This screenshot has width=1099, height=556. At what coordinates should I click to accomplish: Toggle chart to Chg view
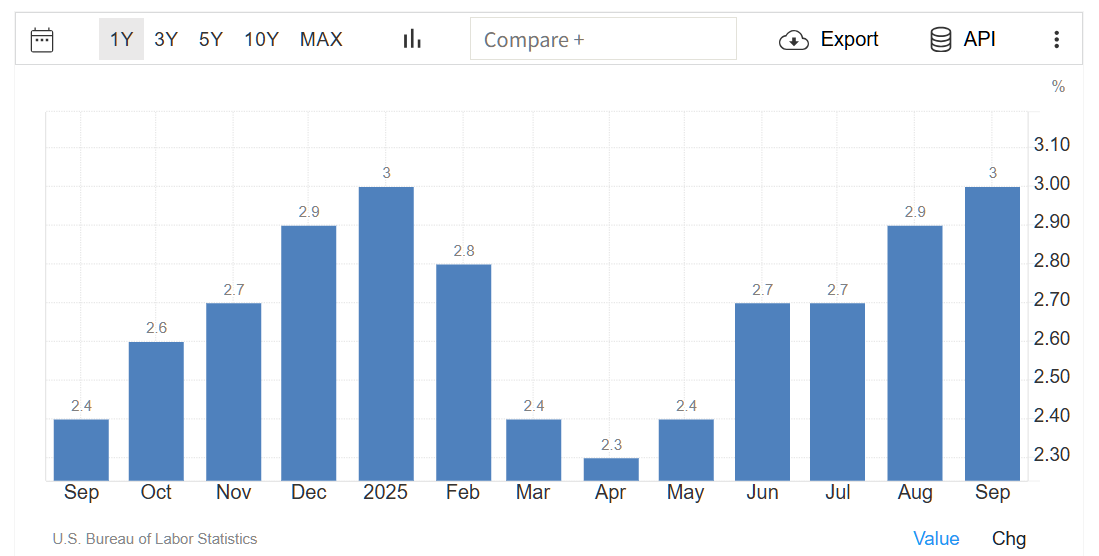click(x=1009, y=539)
